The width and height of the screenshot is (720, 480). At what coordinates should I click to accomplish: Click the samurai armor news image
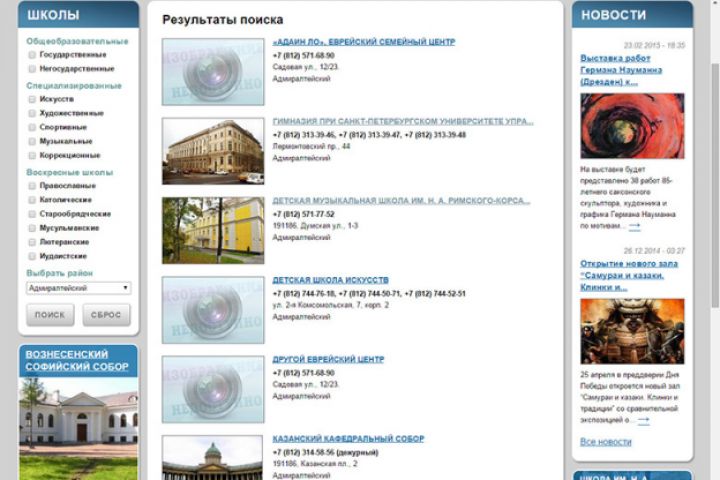632,331
